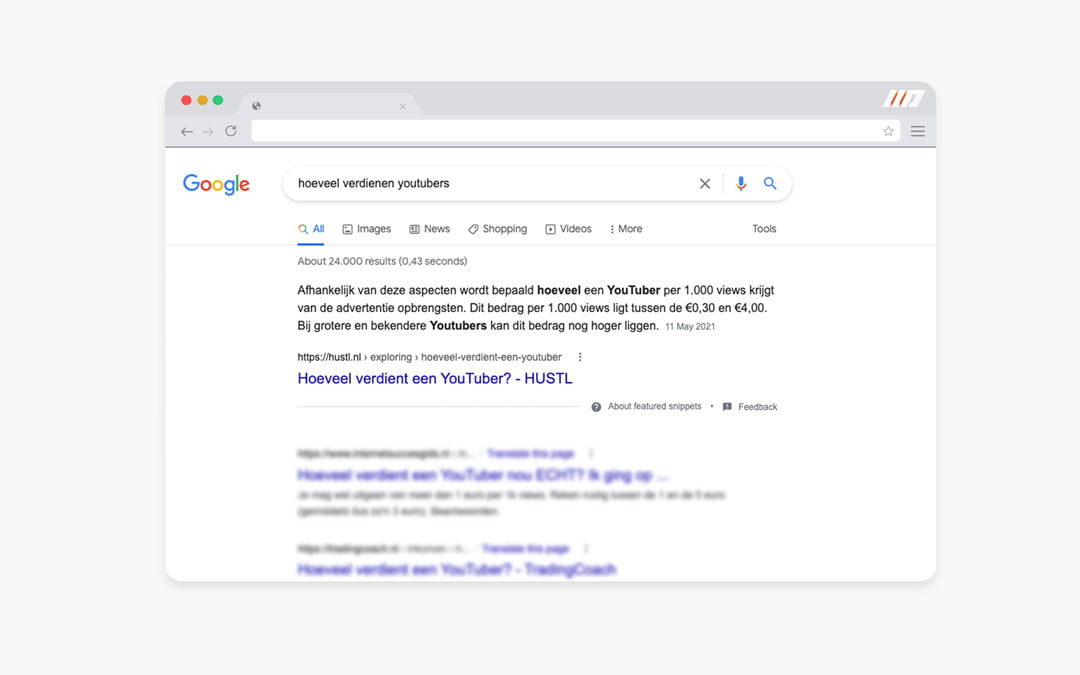Close the browser tab
Screen dimensions: 1080x675
pos(403,106)
